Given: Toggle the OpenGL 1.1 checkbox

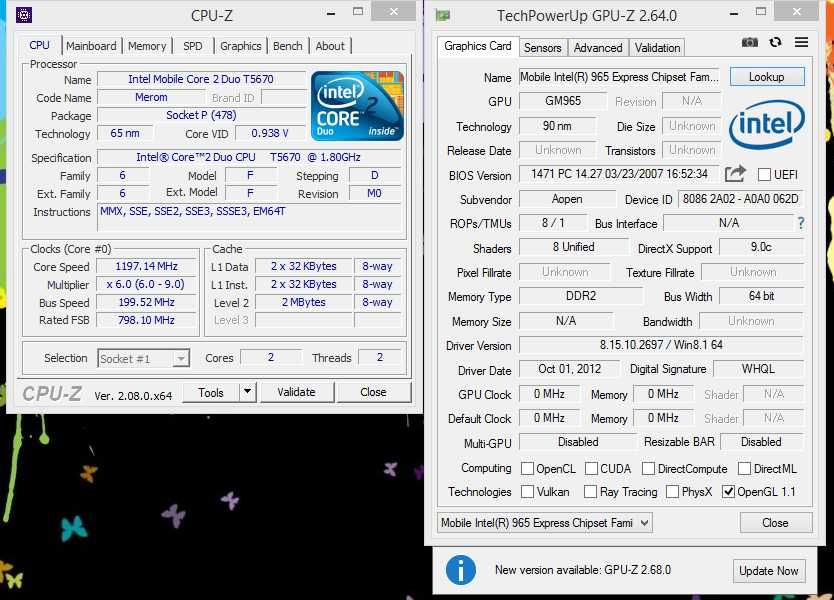Looking at the screenshot, I should pos(728,491).
